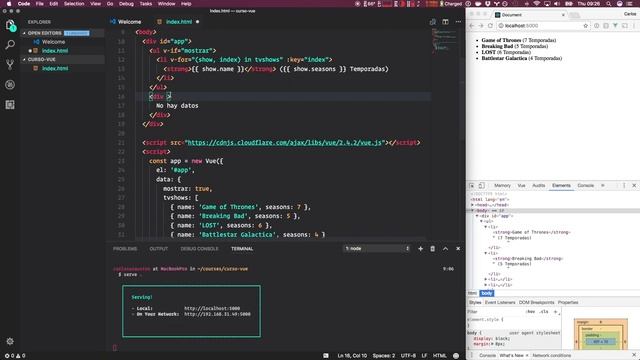Image resolution: width=640 pixels, height=360 pixels.
Task: Kill the terminal with the trash icon
Action: click(x=433, y=249)
